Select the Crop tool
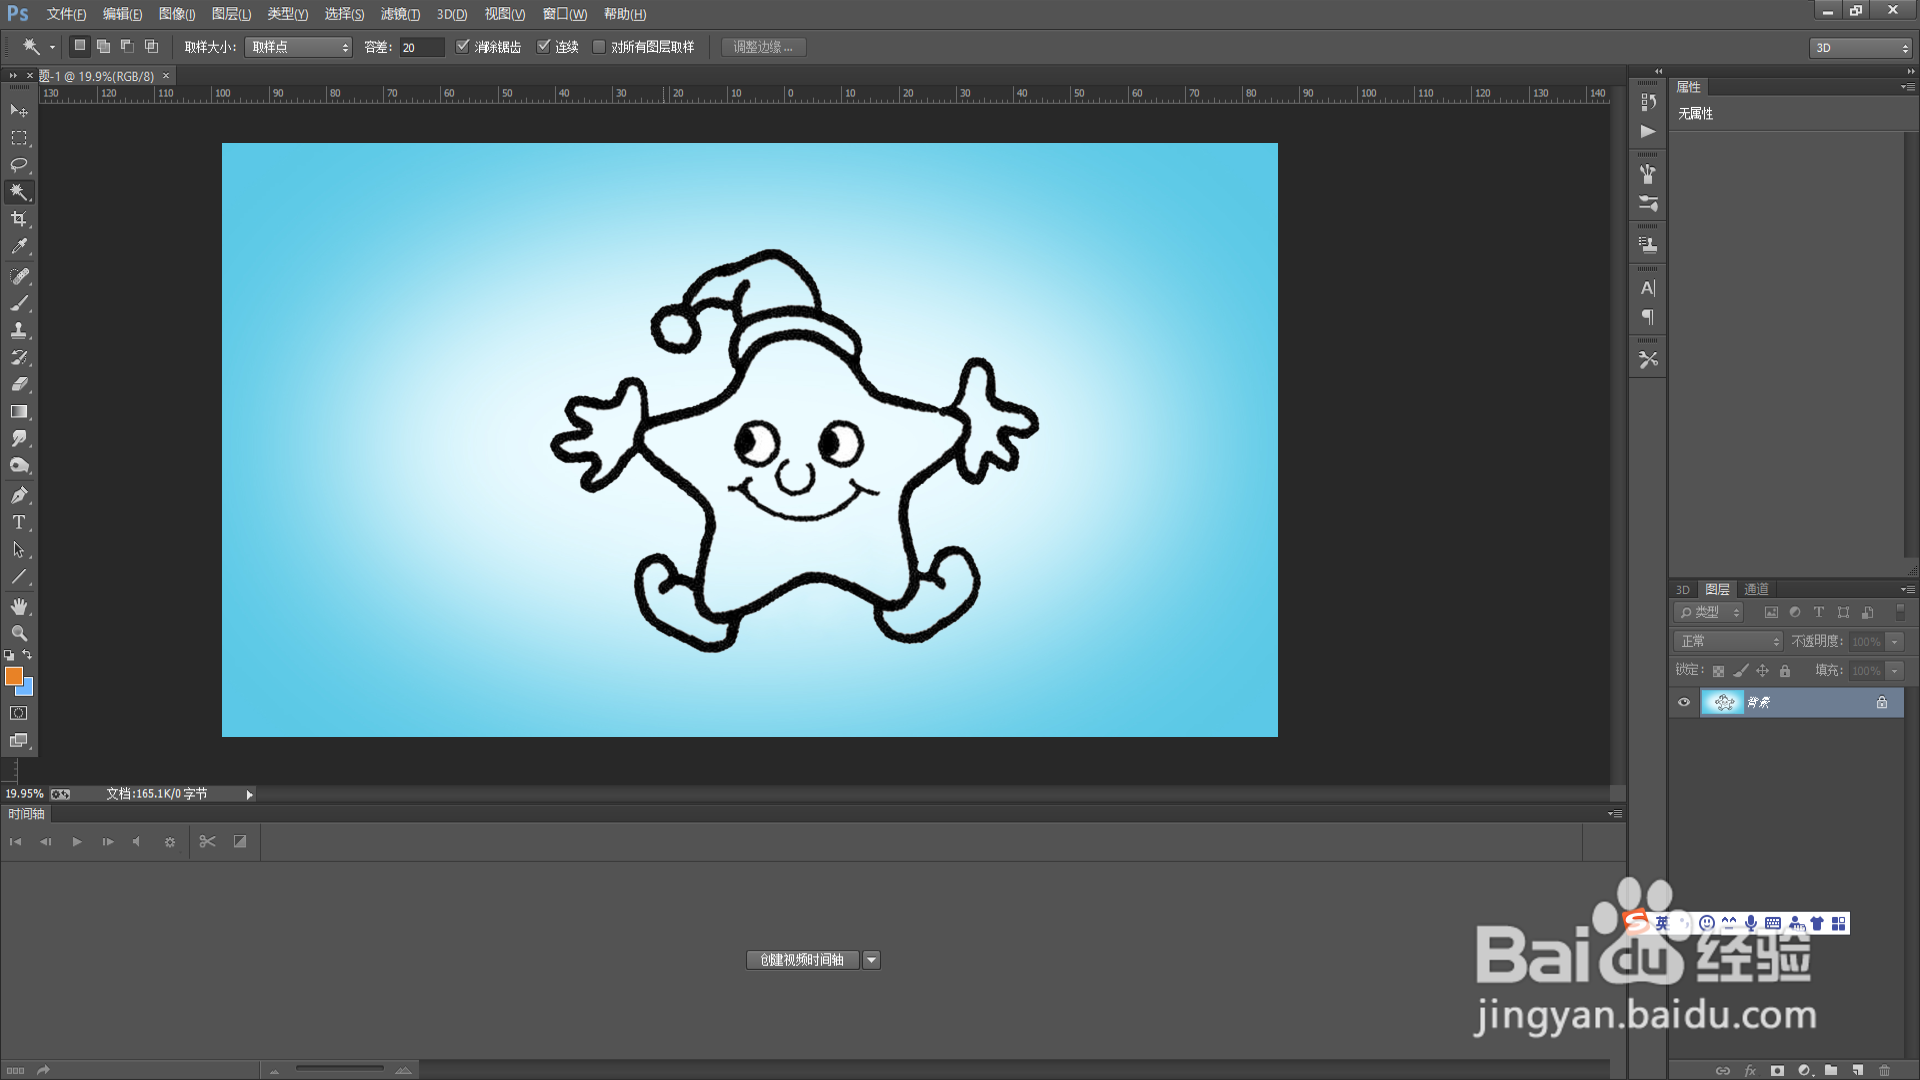Screen dimensions: 1920x1080 click(x=19, y=219)
